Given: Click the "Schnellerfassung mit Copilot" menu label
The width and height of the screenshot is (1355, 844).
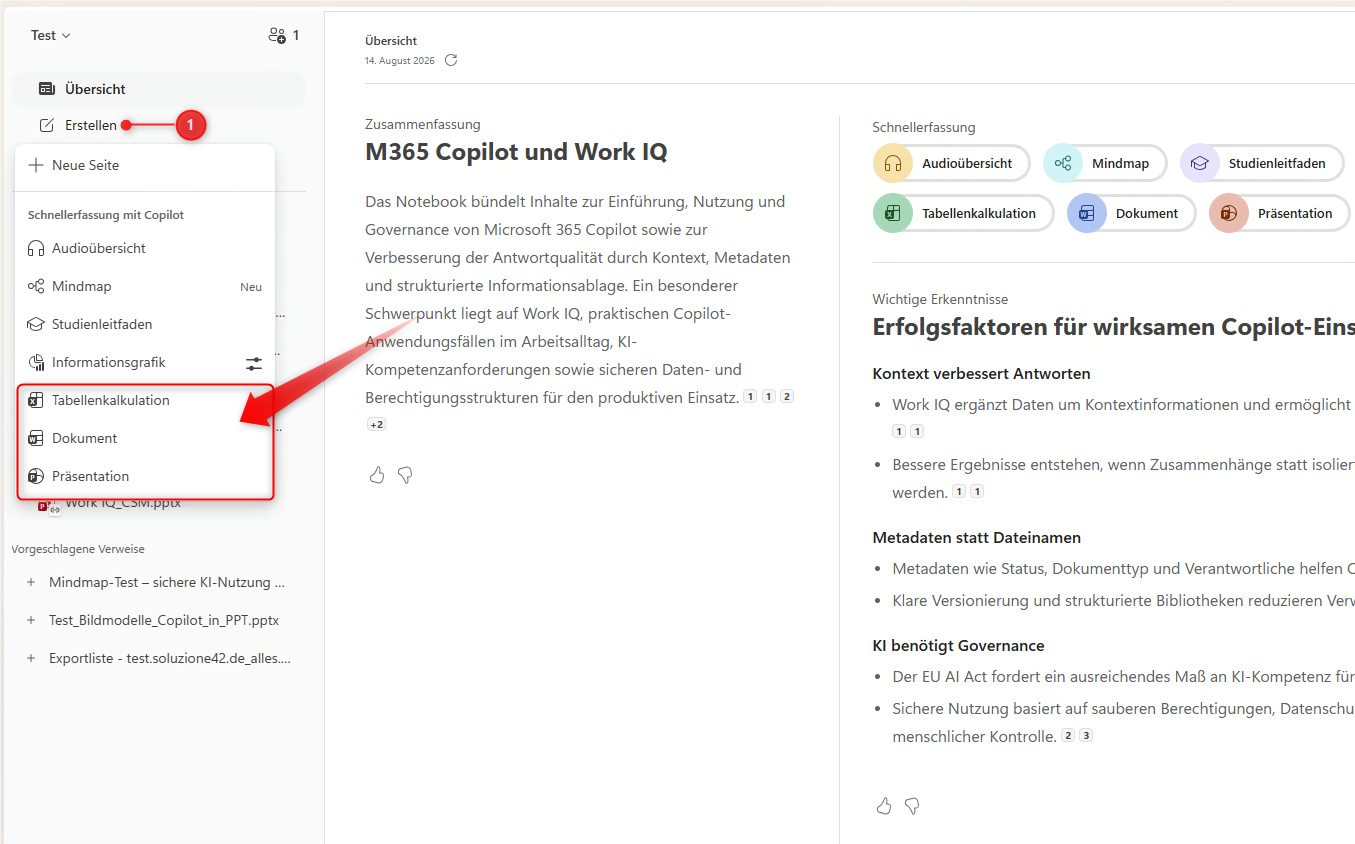Looking at the screenshot, I should pos(106,215).
